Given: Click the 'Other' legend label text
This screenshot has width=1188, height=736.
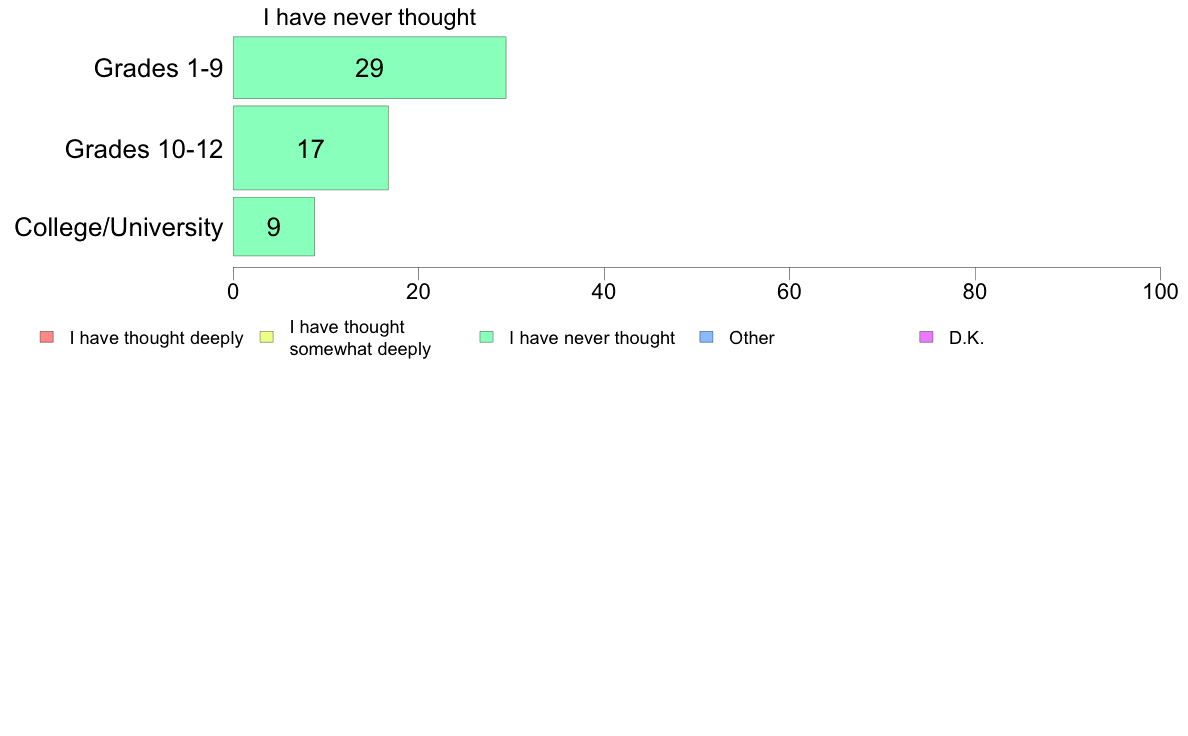Looking at the screenshot, I should pos(752,338).
